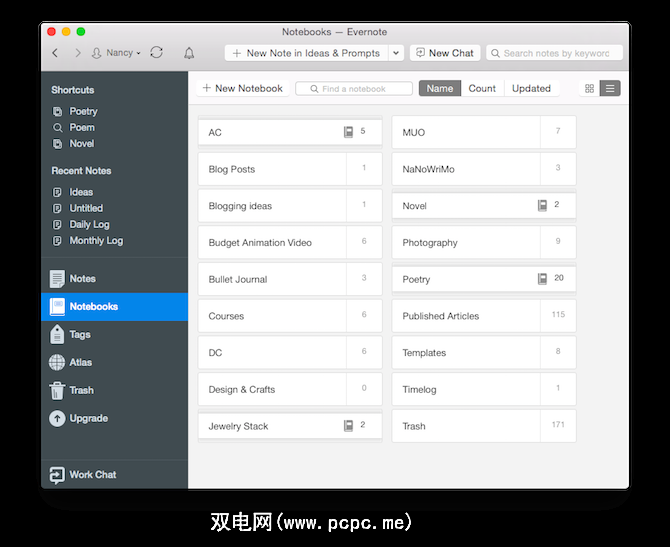Focus the Search notes by keyword field
The width and height of the screenshot is (670, 547).
pos(555,53)
